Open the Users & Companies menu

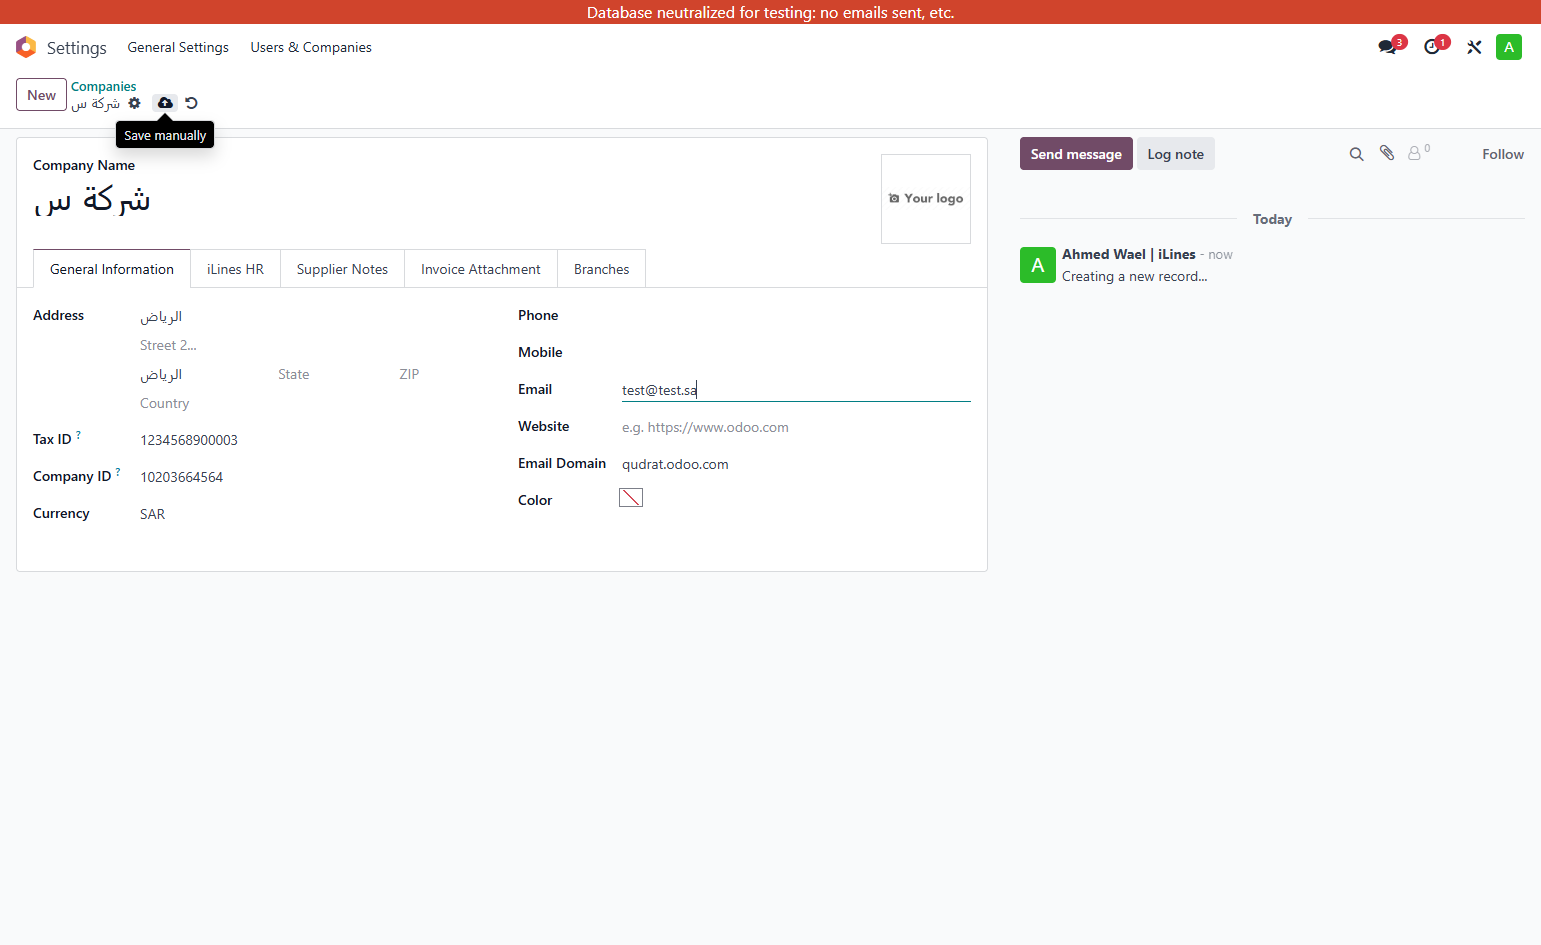pos(311,47)
